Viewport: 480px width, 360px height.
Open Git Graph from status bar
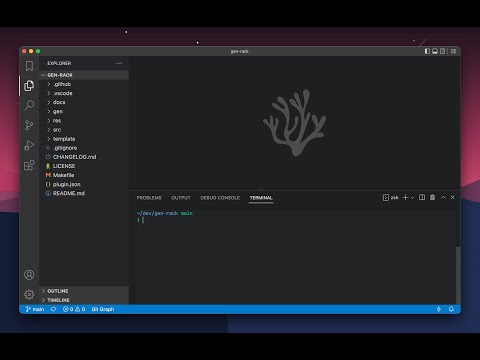103,309
